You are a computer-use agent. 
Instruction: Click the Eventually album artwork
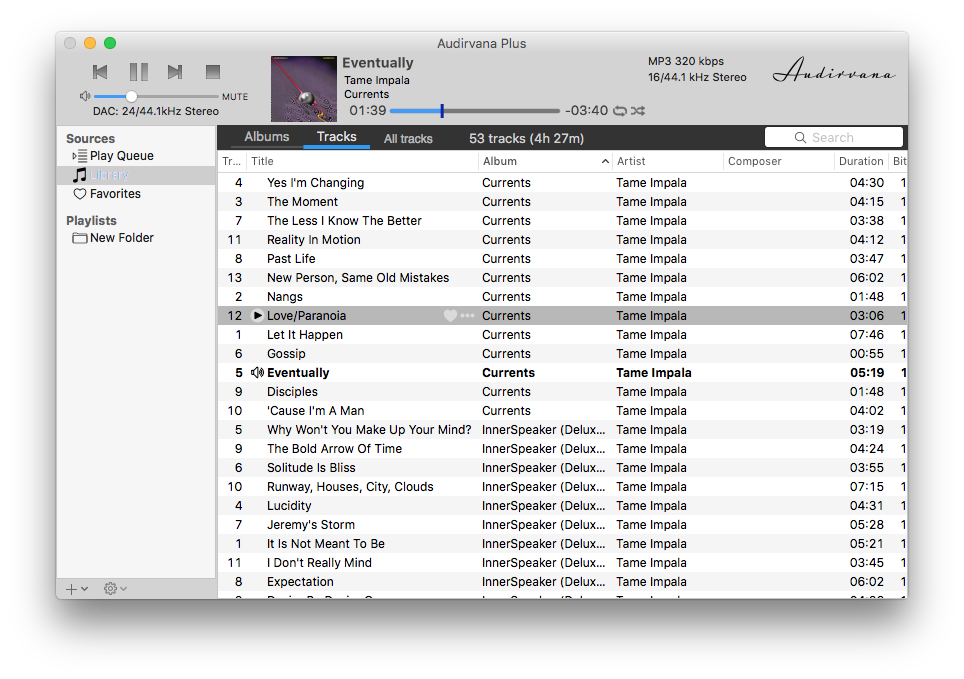(304, 89)
